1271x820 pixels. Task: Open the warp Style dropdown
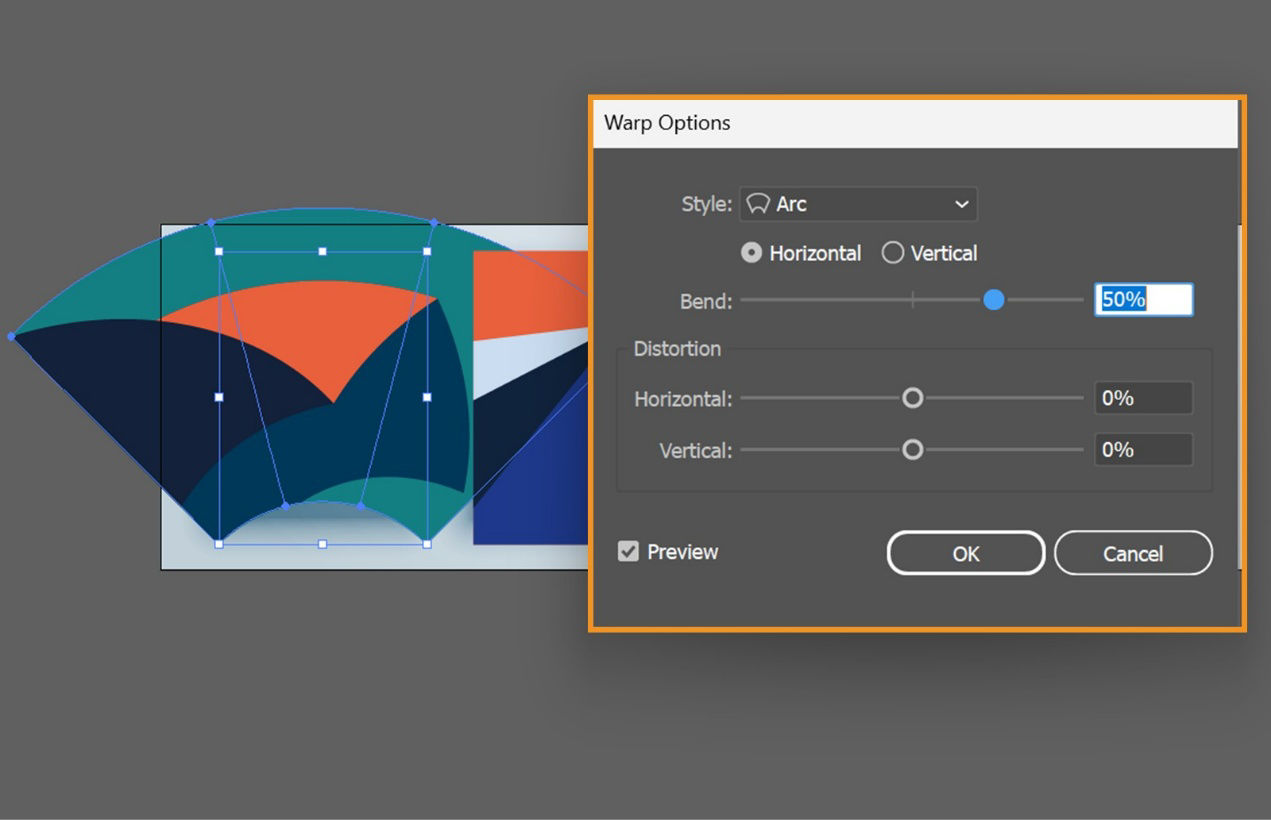tap(858, 204)
